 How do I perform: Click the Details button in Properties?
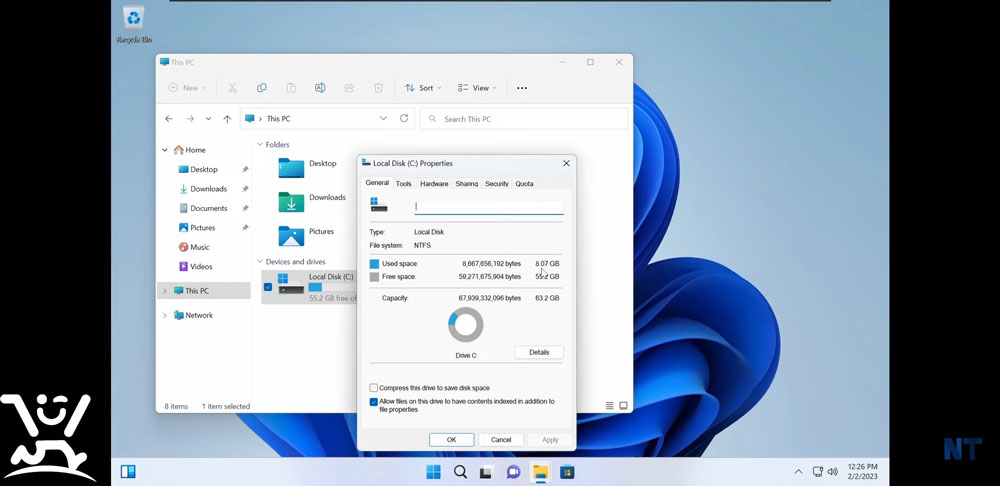[539, 352]
